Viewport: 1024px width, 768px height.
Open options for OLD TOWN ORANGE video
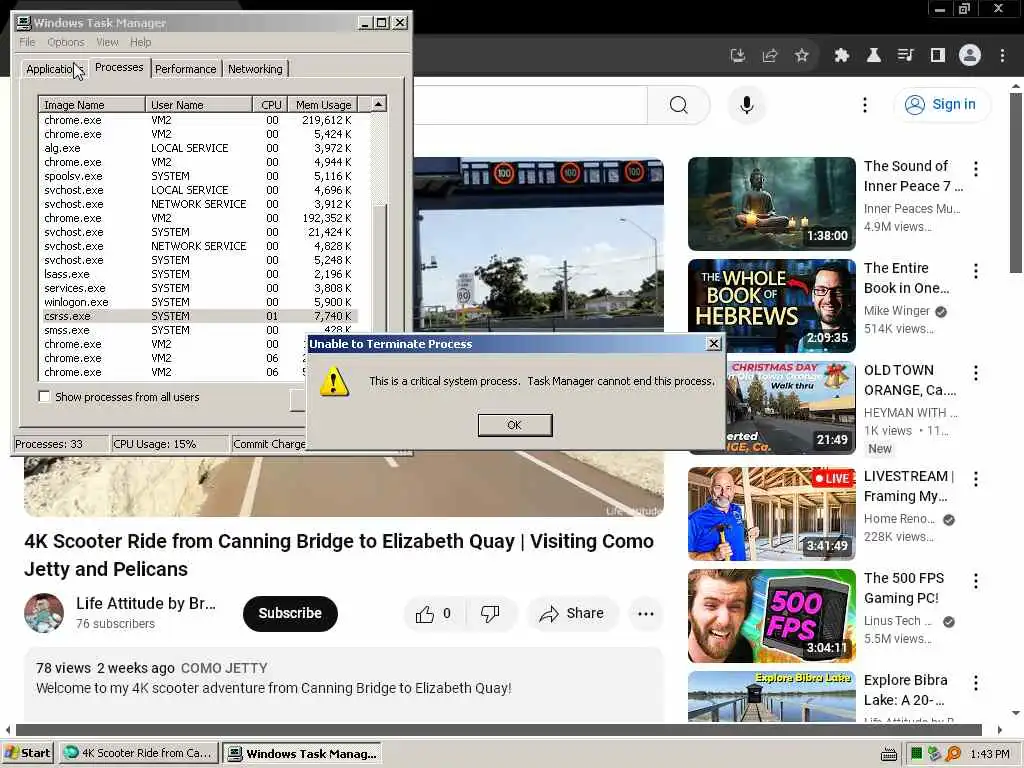click(976, 373)
